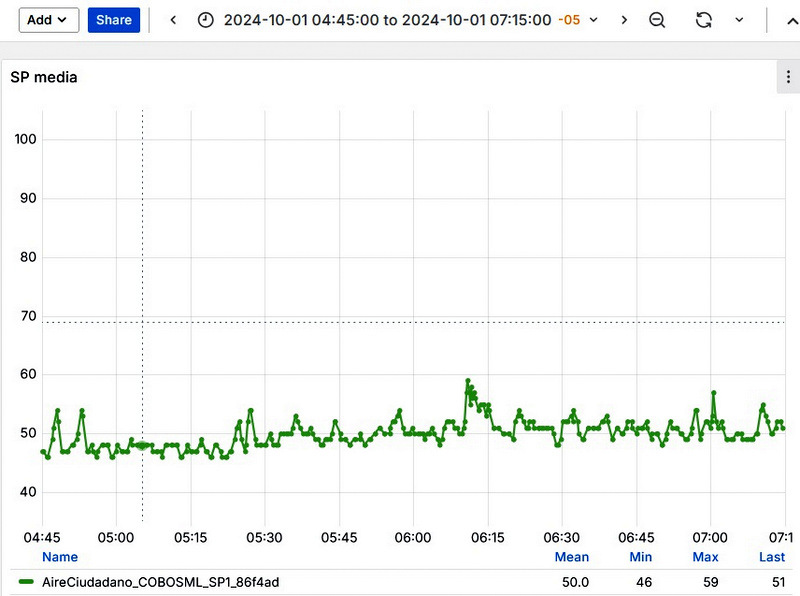The width and height of the screenshot is (800, 596).
Task: Sort legend by Name column
Action: [x=60, y=557]
